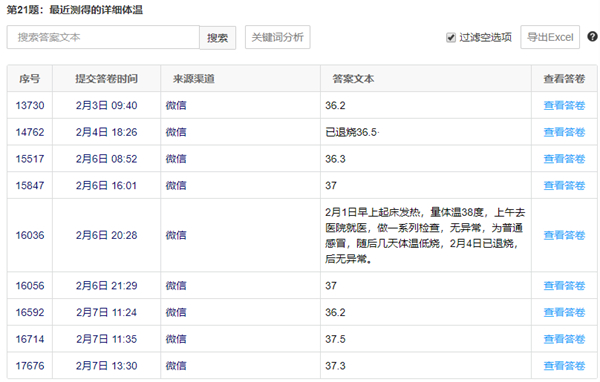Open 查看答卷 for entry 15517
Screen dimensions: 600x382
pyautogui.click(x=564, y=159)
